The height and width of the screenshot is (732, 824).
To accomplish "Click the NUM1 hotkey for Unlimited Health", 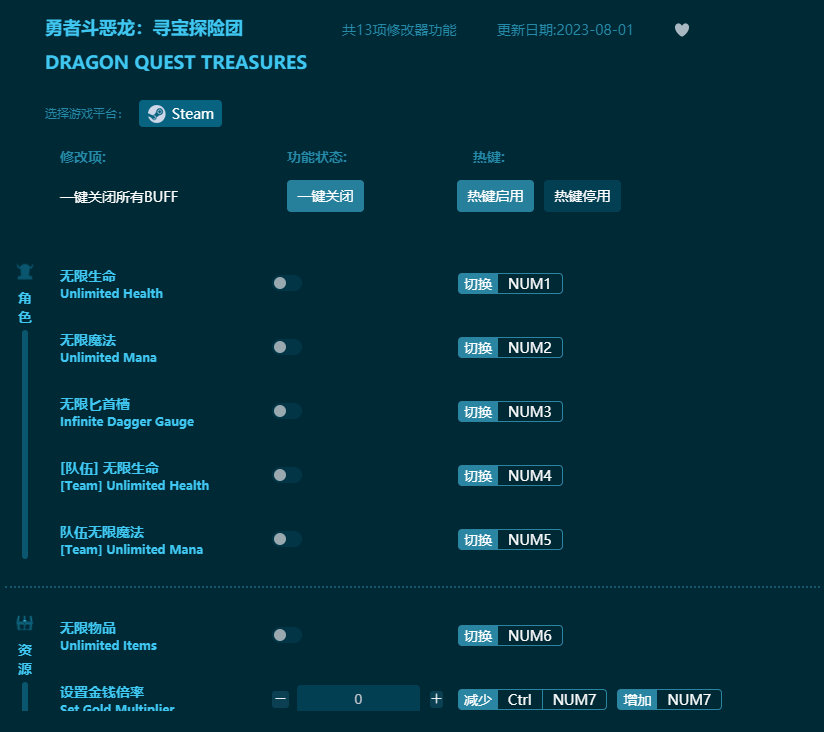I will [x=510, y=284].
